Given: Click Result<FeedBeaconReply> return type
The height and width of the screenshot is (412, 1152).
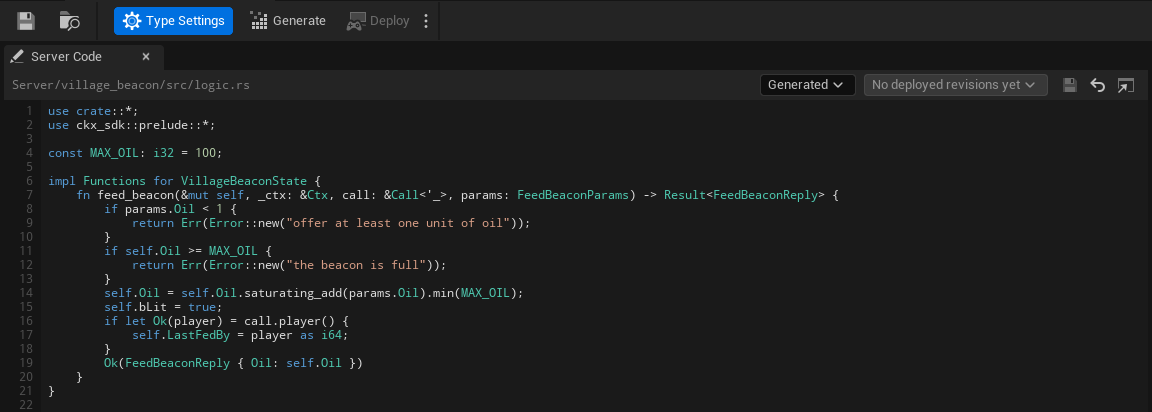Looking at the screenshot, I should 744,195.
